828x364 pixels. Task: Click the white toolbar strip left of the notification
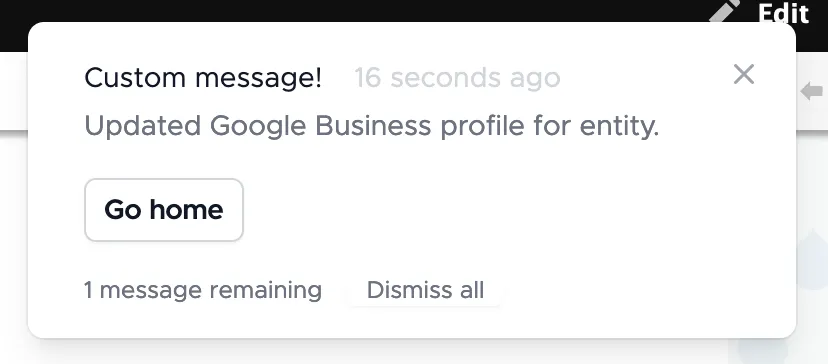[x=14, y=91]
